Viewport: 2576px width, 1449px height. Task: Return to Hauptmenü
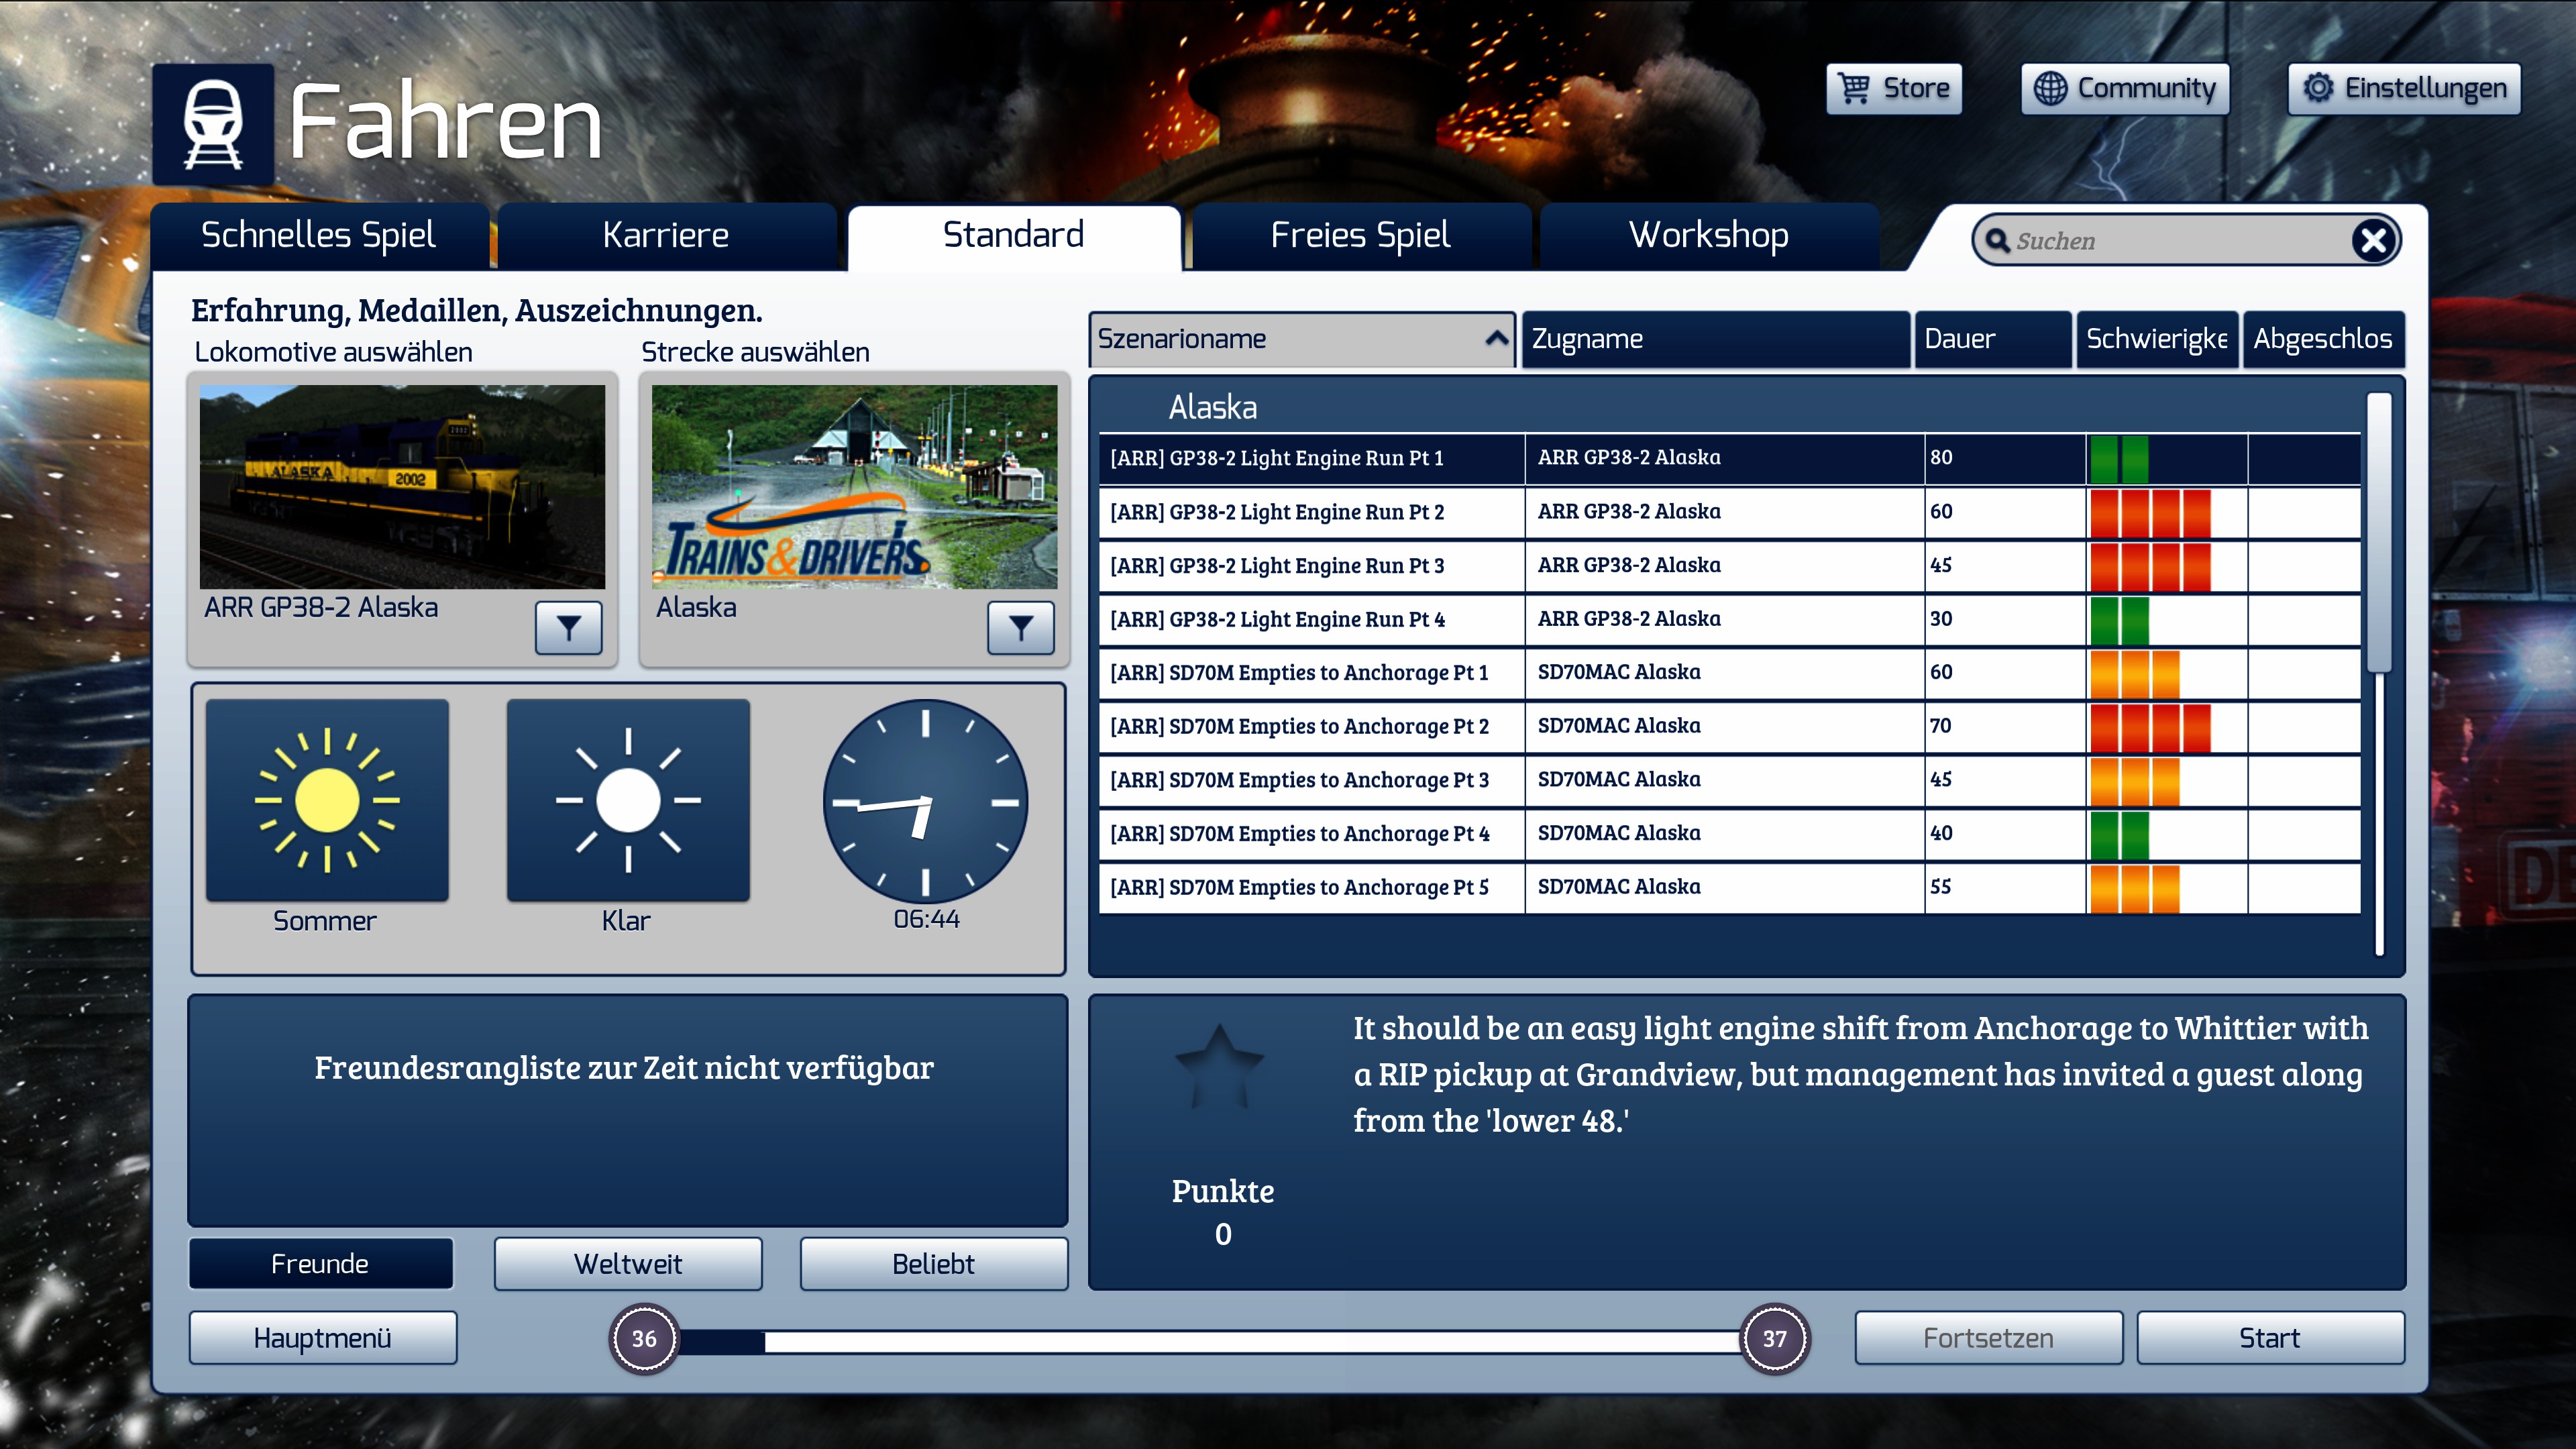pyautogui.click(x=322, y=1338)
